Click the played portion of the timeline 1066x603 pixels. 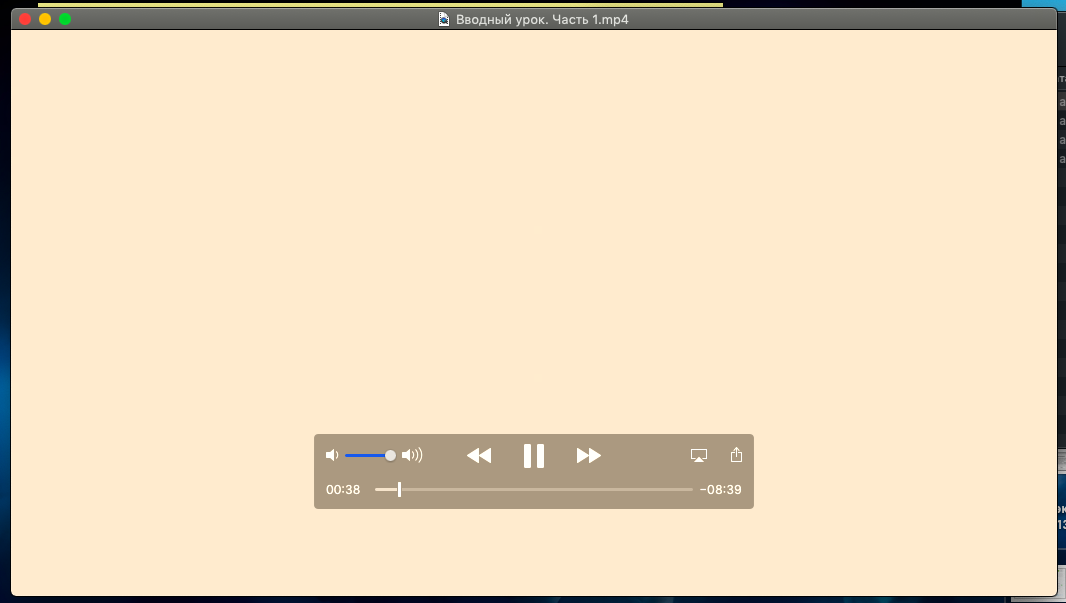pyautogui.click(x=386, y=490)
